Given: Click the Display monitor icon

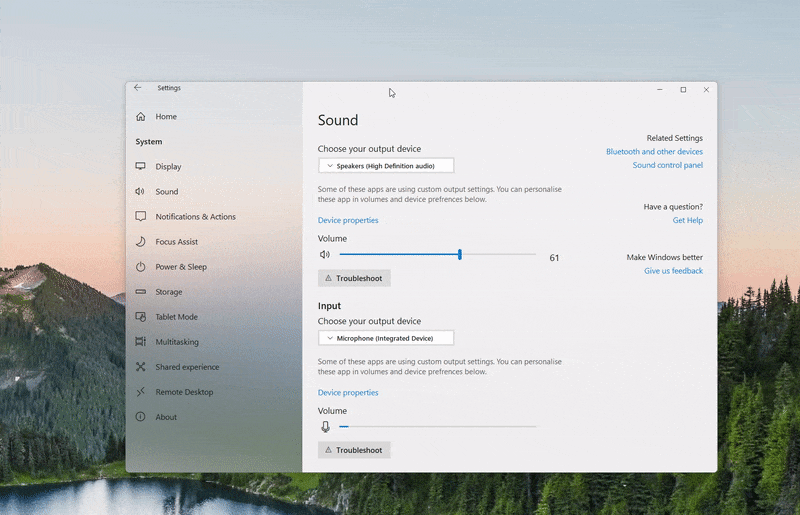Looking at the screenshot, I should click(x=140, y=166).
